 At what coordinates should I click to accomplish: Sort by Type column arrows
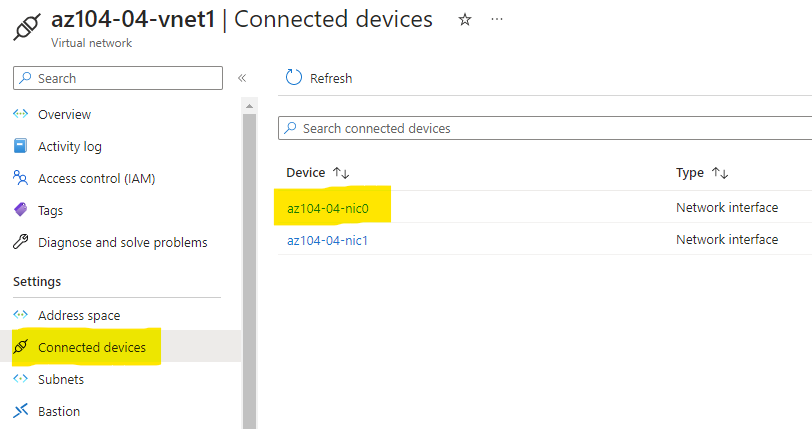tap(720, 173)
